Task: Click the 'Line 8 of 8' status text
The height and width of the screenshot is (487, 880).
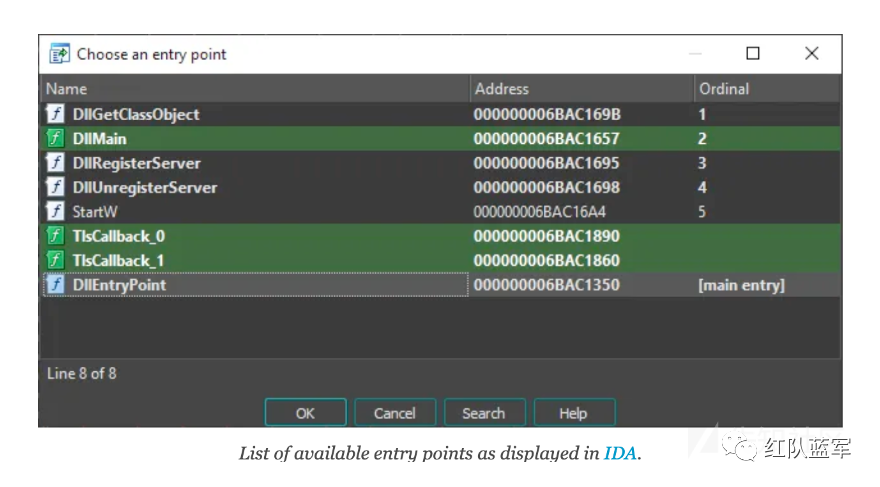Action: pos(82,374)
